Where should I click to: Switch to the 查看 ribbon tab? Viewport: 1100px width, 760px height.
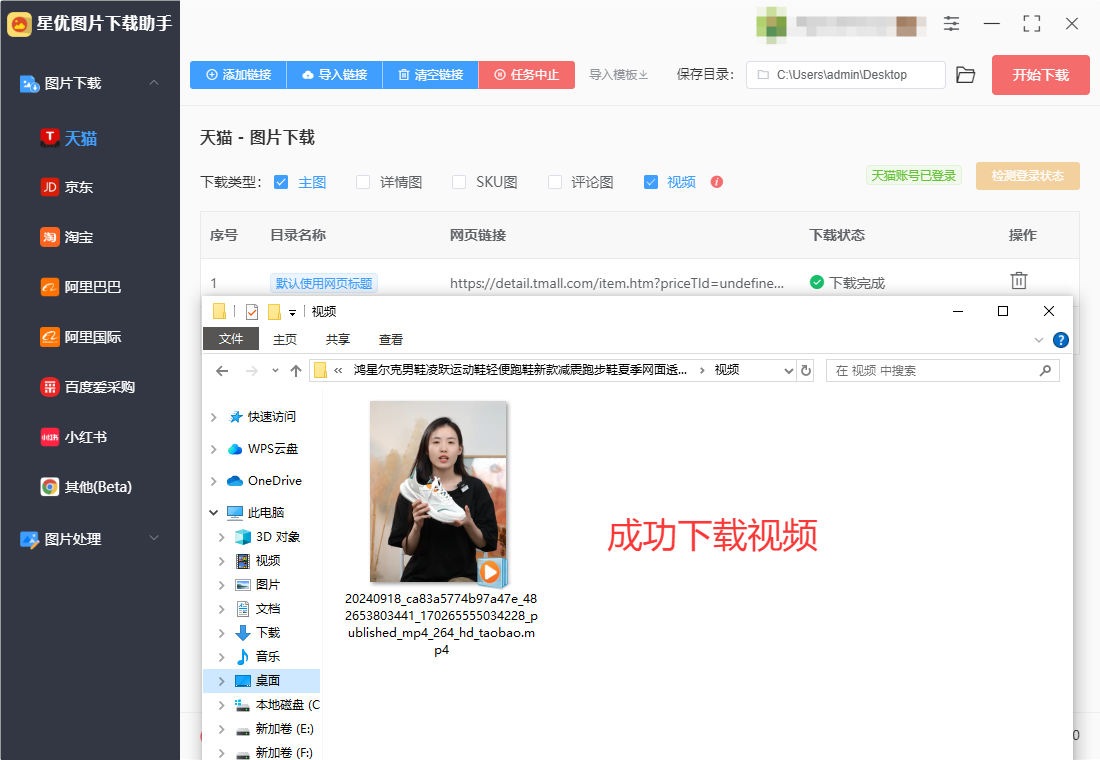(x=391, y=340)
